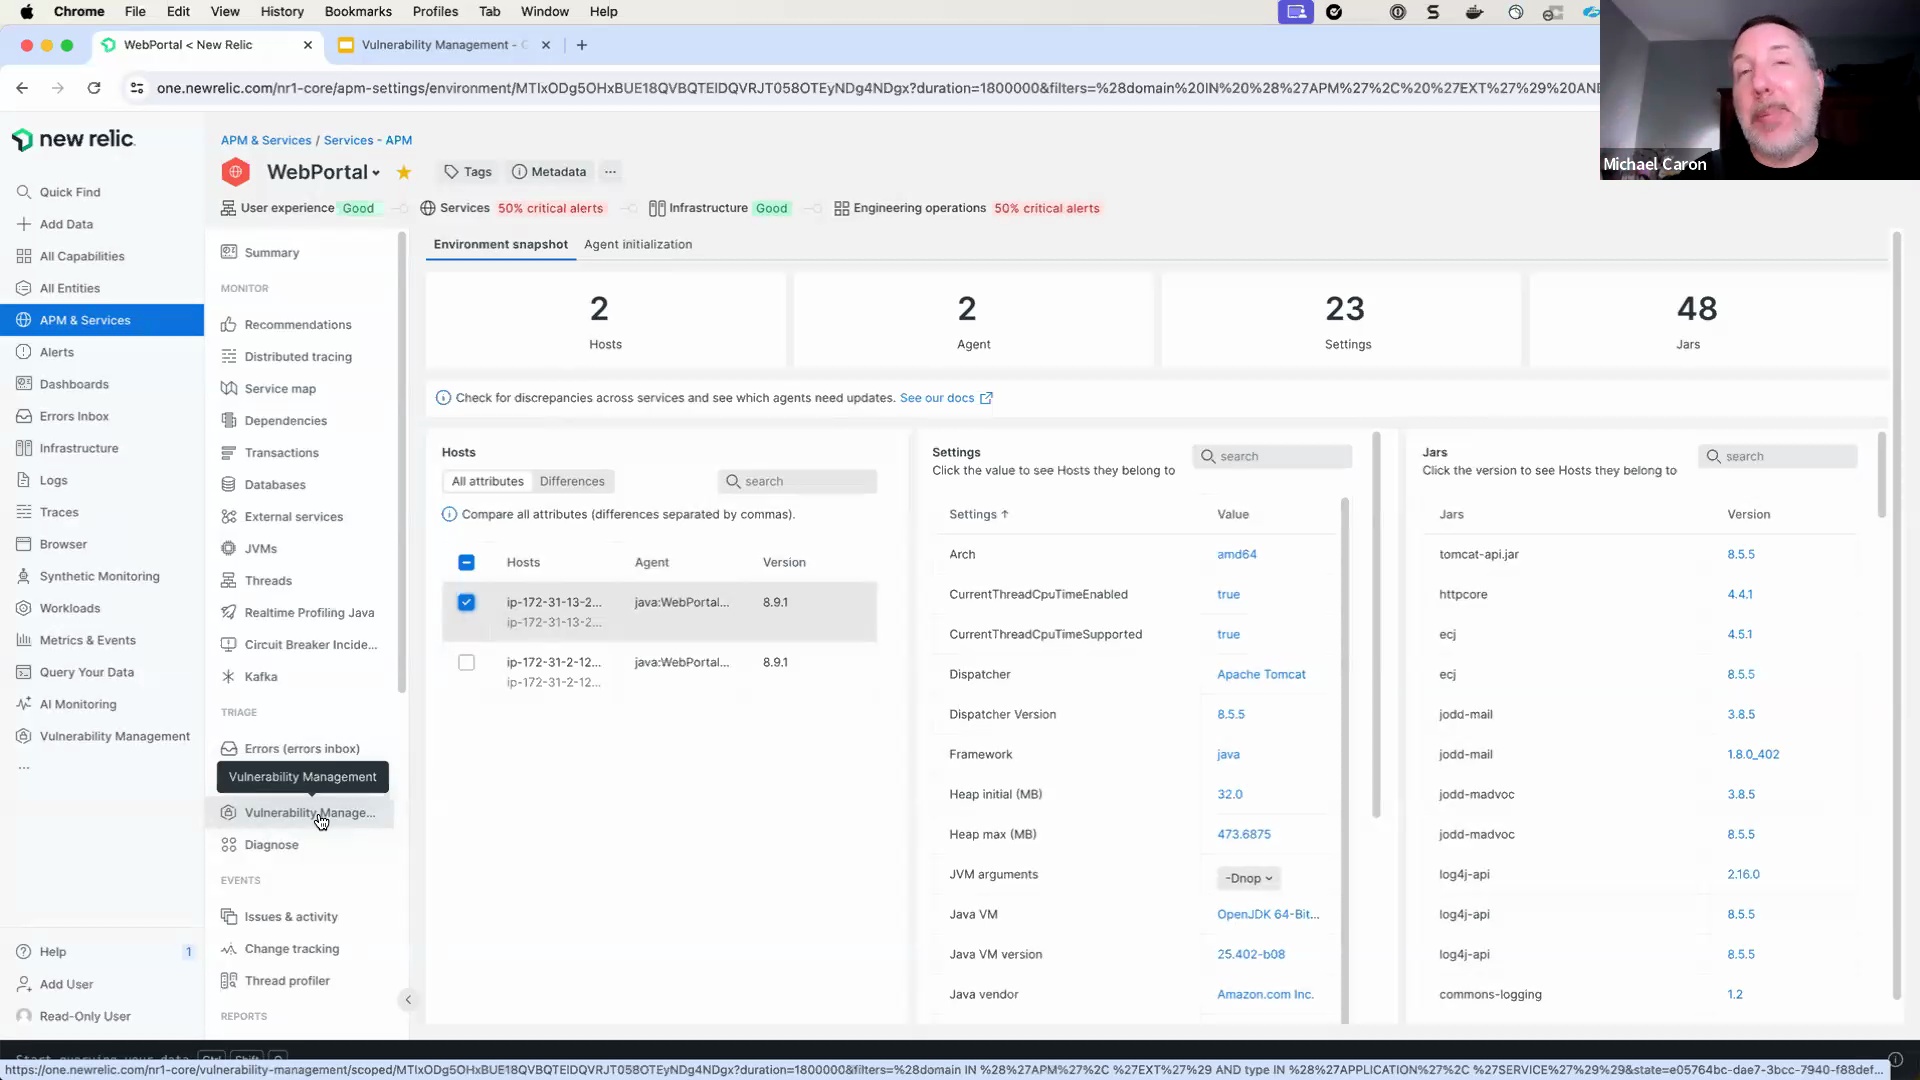1920x1080 pixels.
Task: Click the Settings panel scrollbar
Action: point(1376,625)
